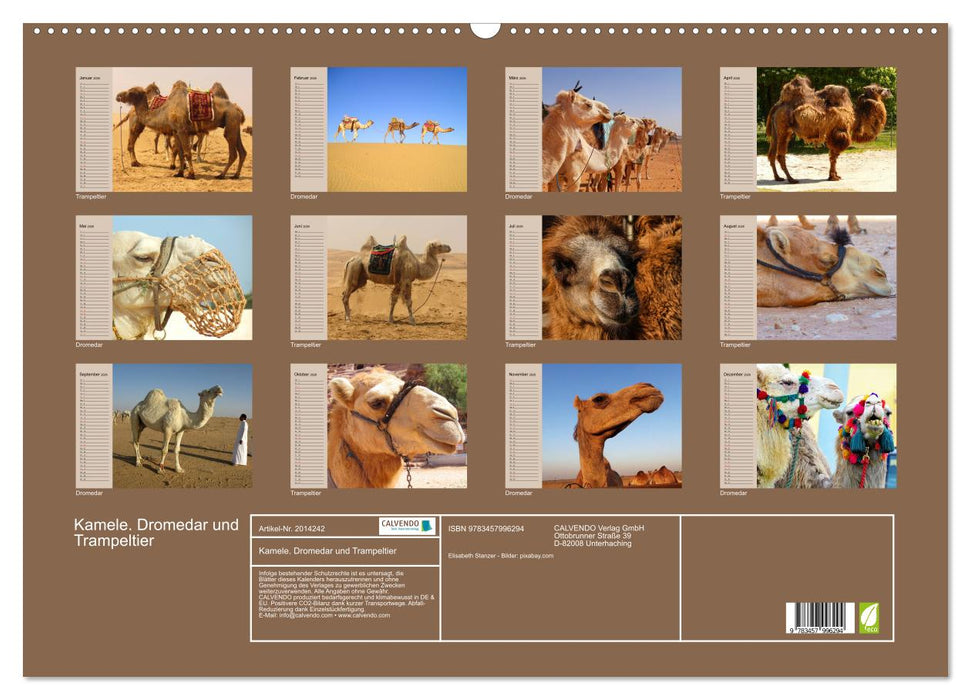Click the CALVENDO logo badge
The image size is (971, 700).
406,526
